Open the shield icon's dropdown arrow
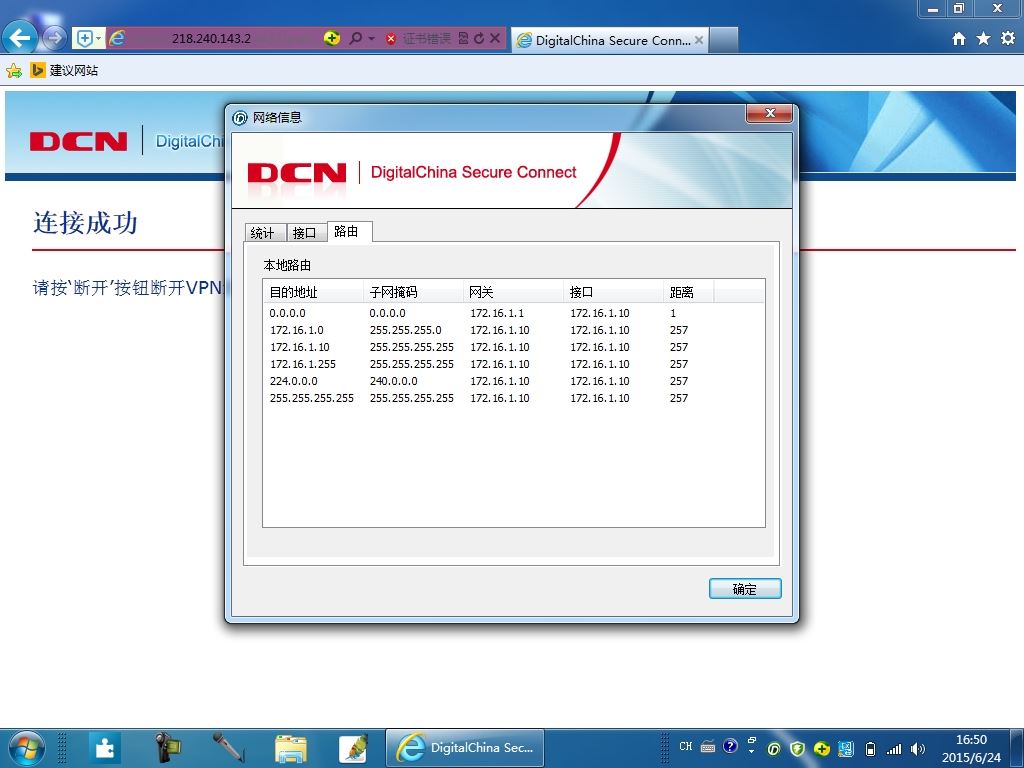 click(x=99, y=39)
